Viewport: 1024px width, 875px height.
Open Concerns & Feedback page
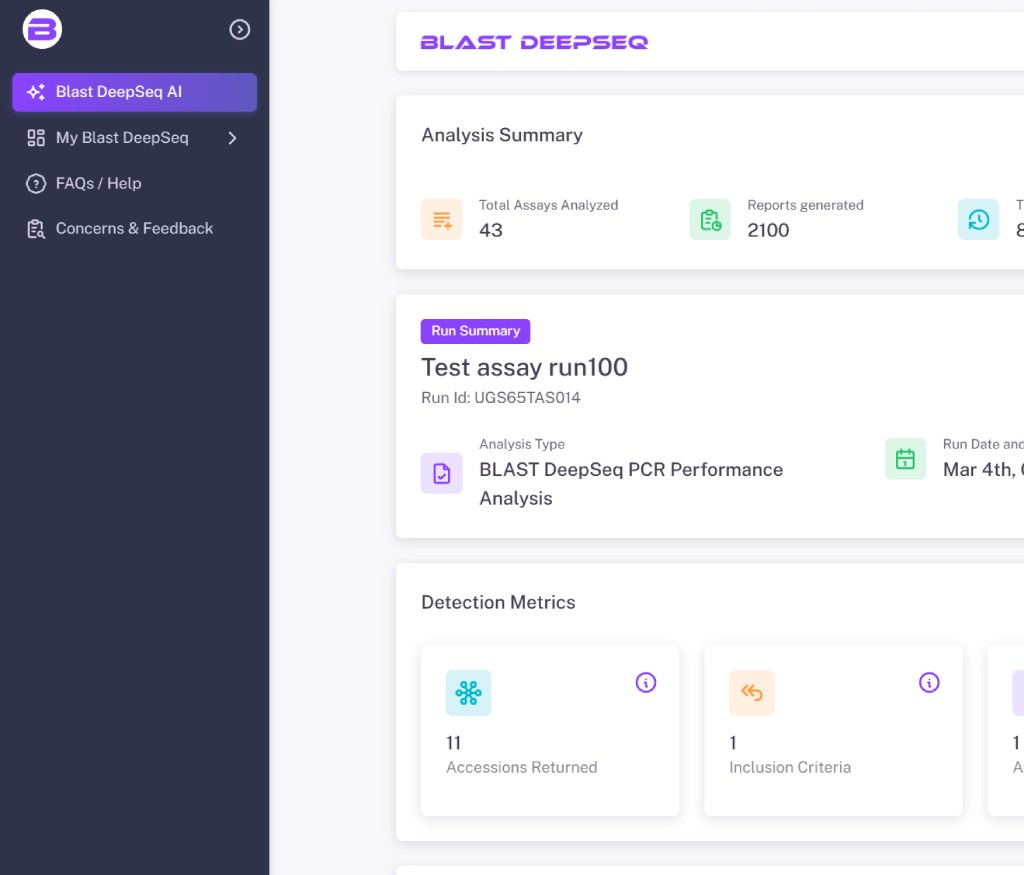point(134,228)
